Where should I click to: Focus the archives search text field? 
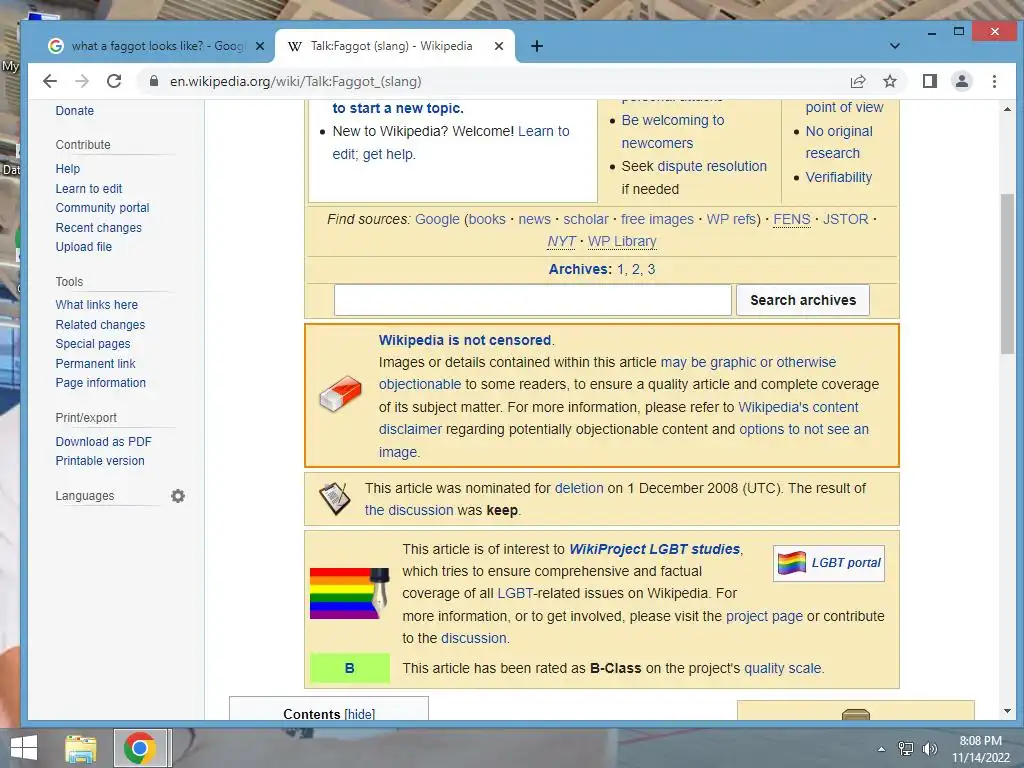point(532,300)
